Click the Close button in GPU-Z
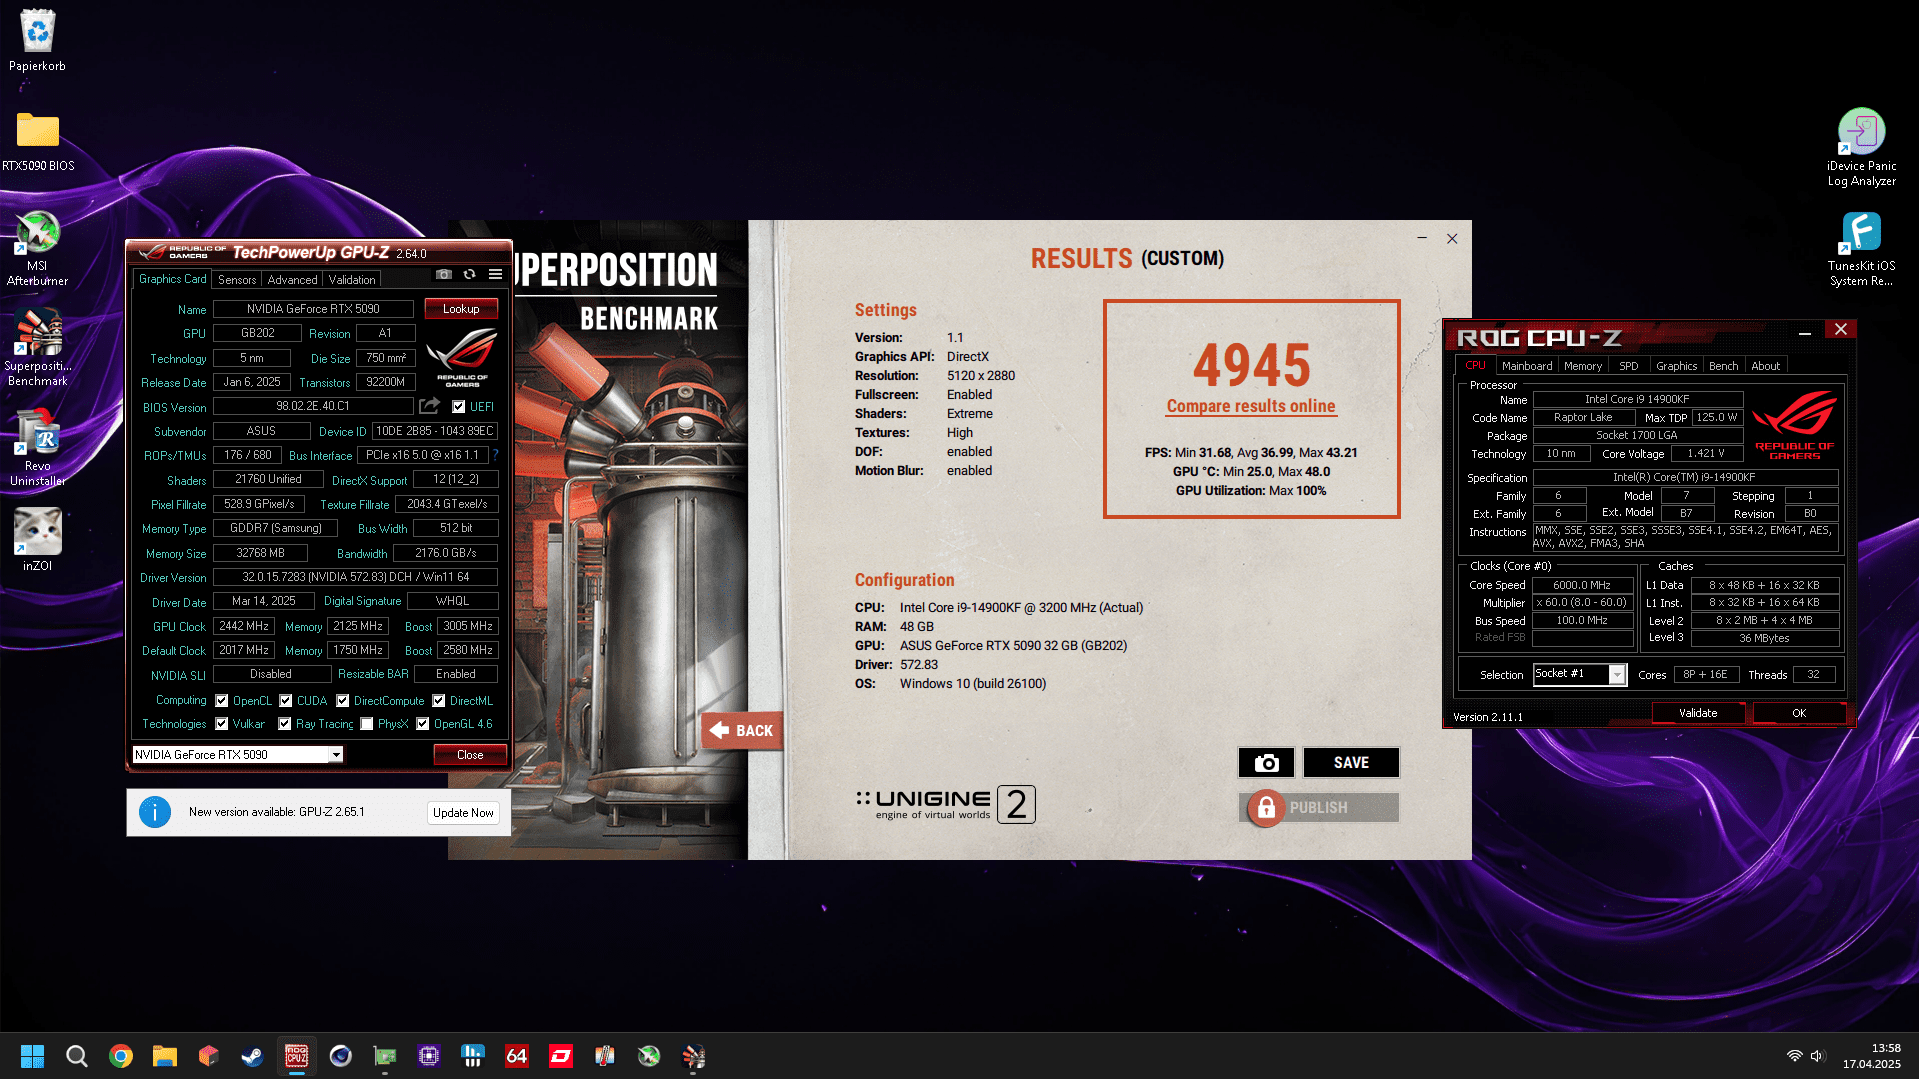Image resolution: width=1919 pixels, height=1079 pixels. [470, 755]
